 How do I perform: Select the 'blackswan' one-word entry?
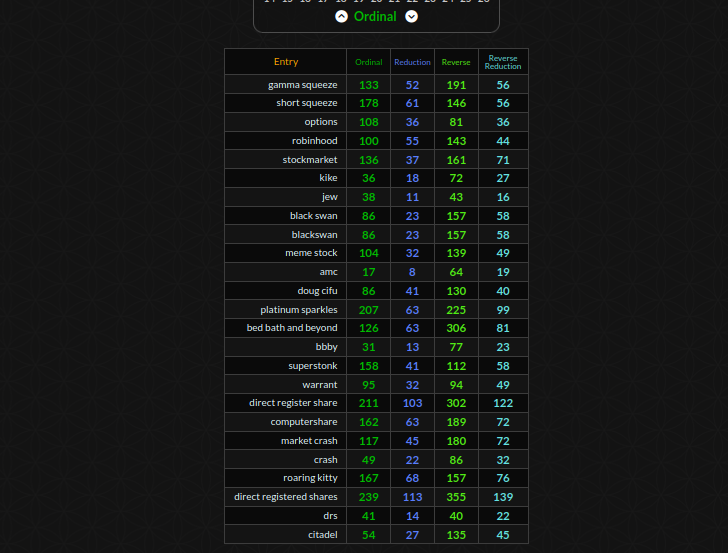[315, 235]
